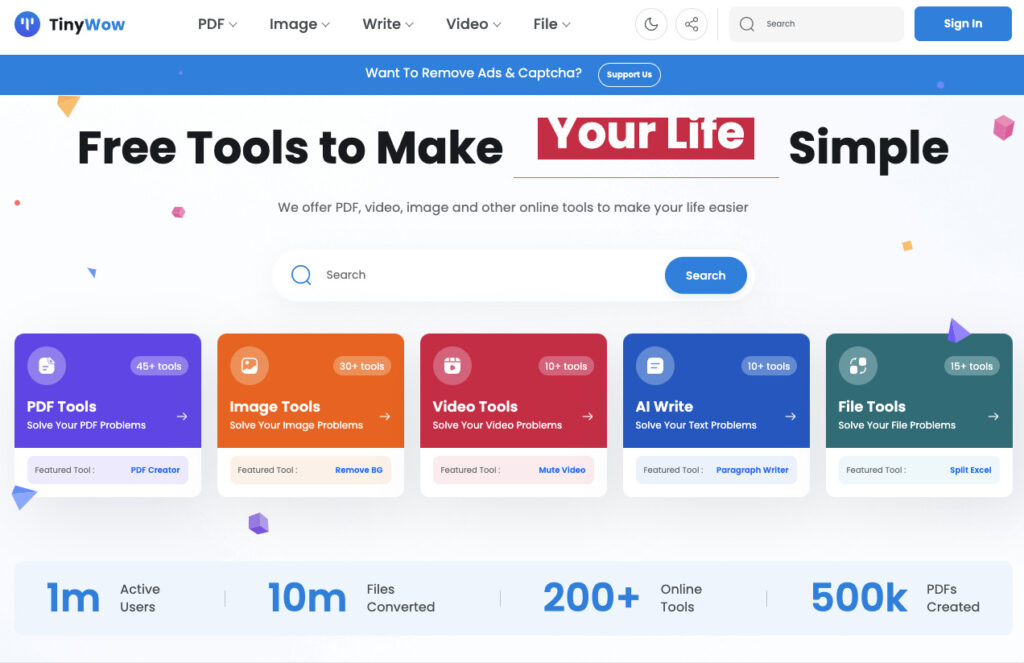
Task: Click the File Tools squares icon
Action: [858, 366]
